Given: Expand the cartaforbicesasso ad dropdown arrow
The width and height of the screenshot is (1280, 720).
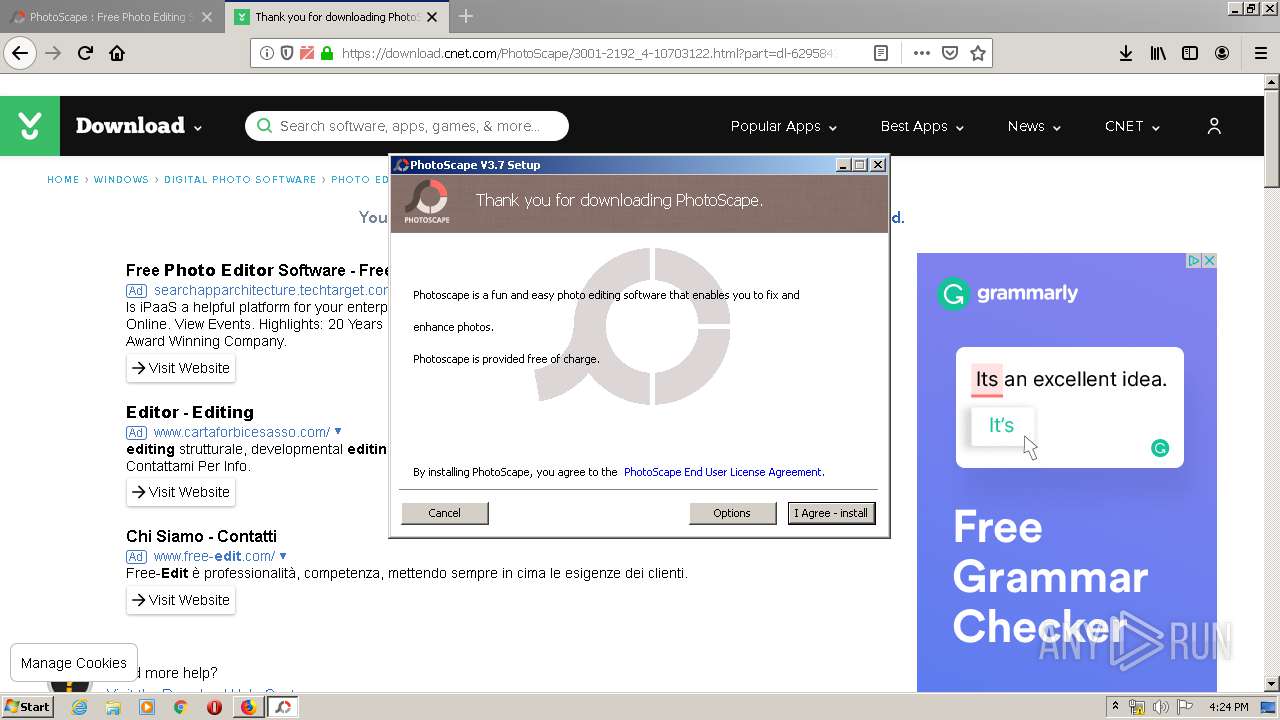Looking at the screenshot, I should 338,431.
